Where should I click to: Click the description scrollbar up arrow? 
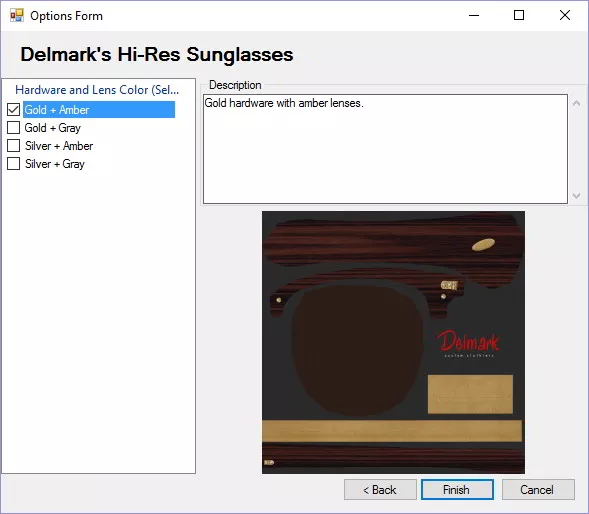pos(576,103)
